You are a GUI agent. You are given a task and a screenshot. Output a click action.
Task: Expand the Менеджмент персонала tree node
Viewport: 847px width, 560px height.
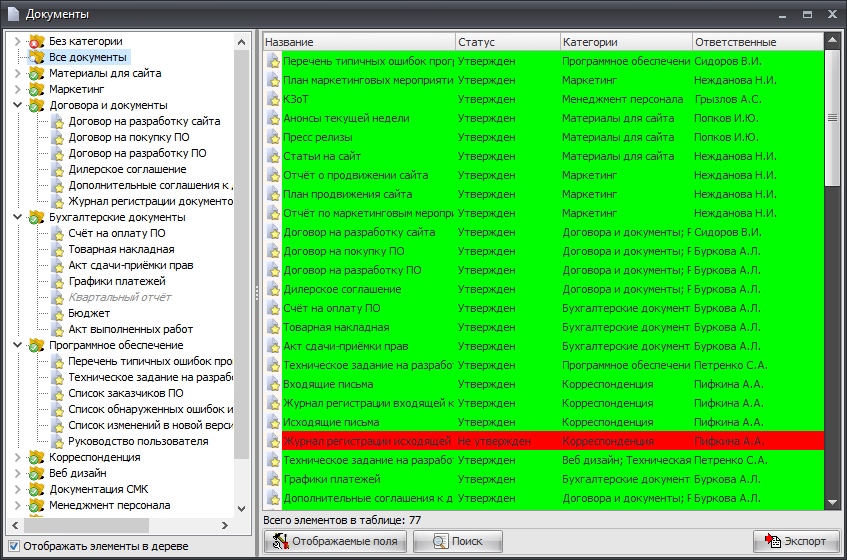click(x=17, y=505)
